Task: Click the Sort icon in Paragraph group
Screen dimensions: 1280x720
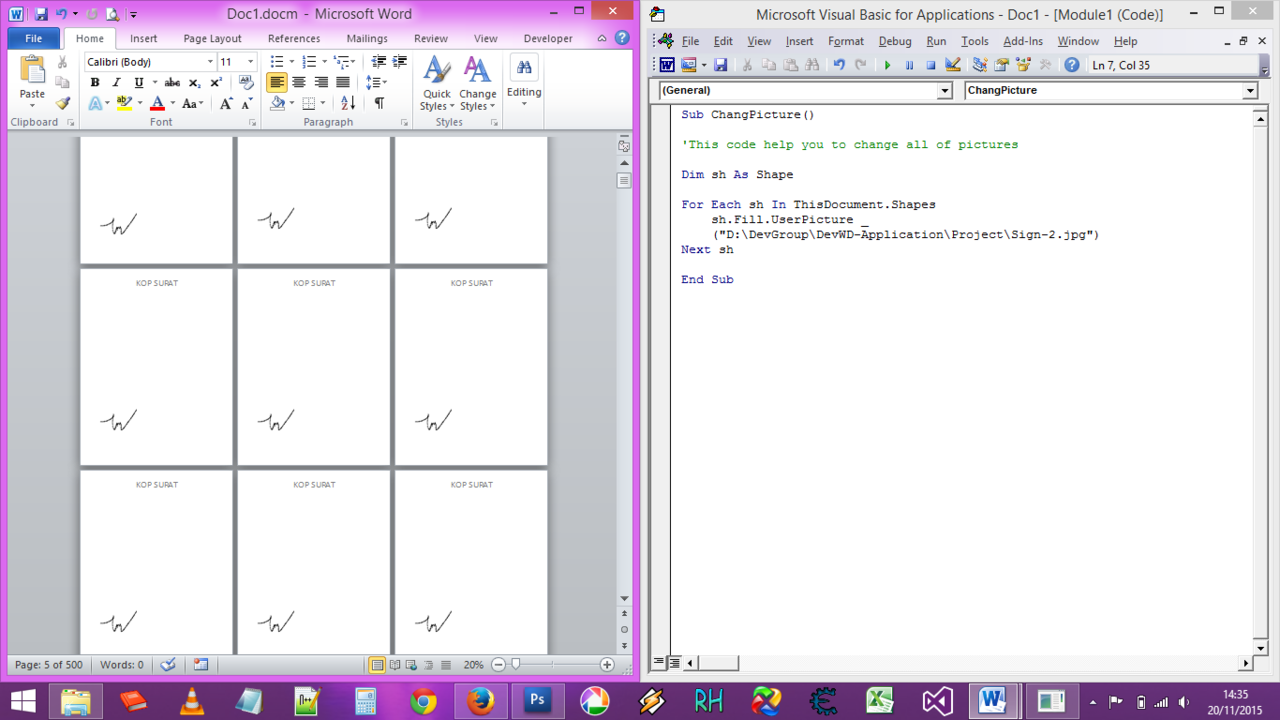Action: point(348,103)
